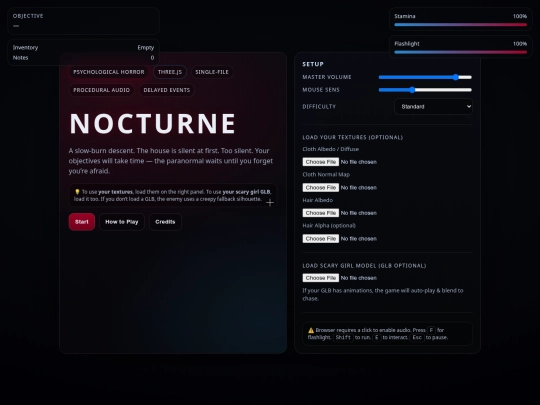Click the Load Your Textures (Optional) heading
This screenshot has width=540, height=405.
point(353,137)
